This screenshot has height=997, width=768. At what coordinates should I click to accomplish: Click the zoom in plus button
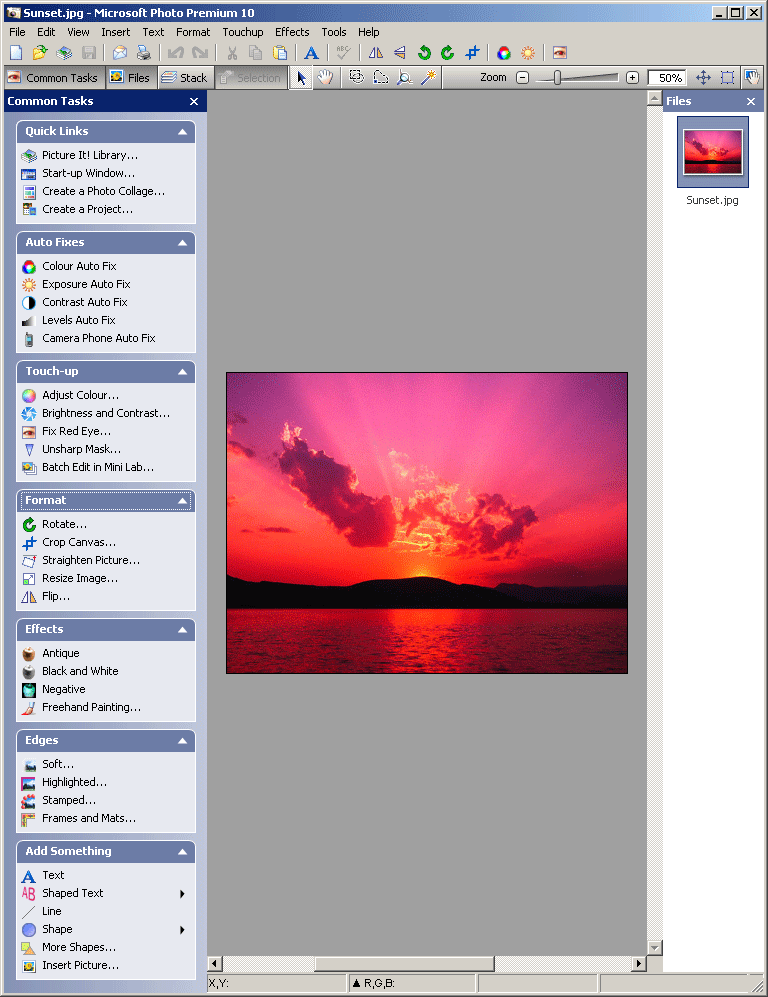[x=632, y=78]
